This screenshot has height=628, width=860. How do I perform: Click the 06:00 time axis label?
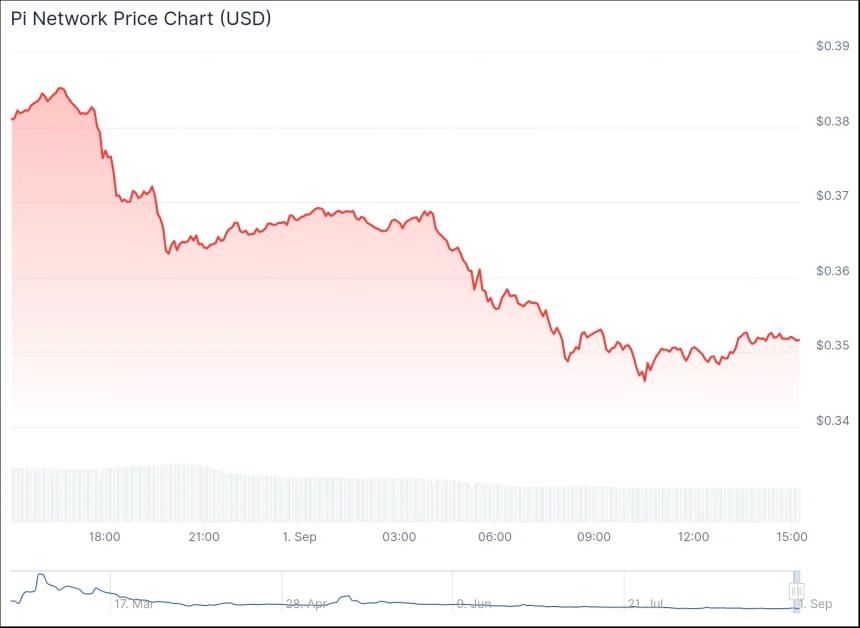(x=495, y=537)
